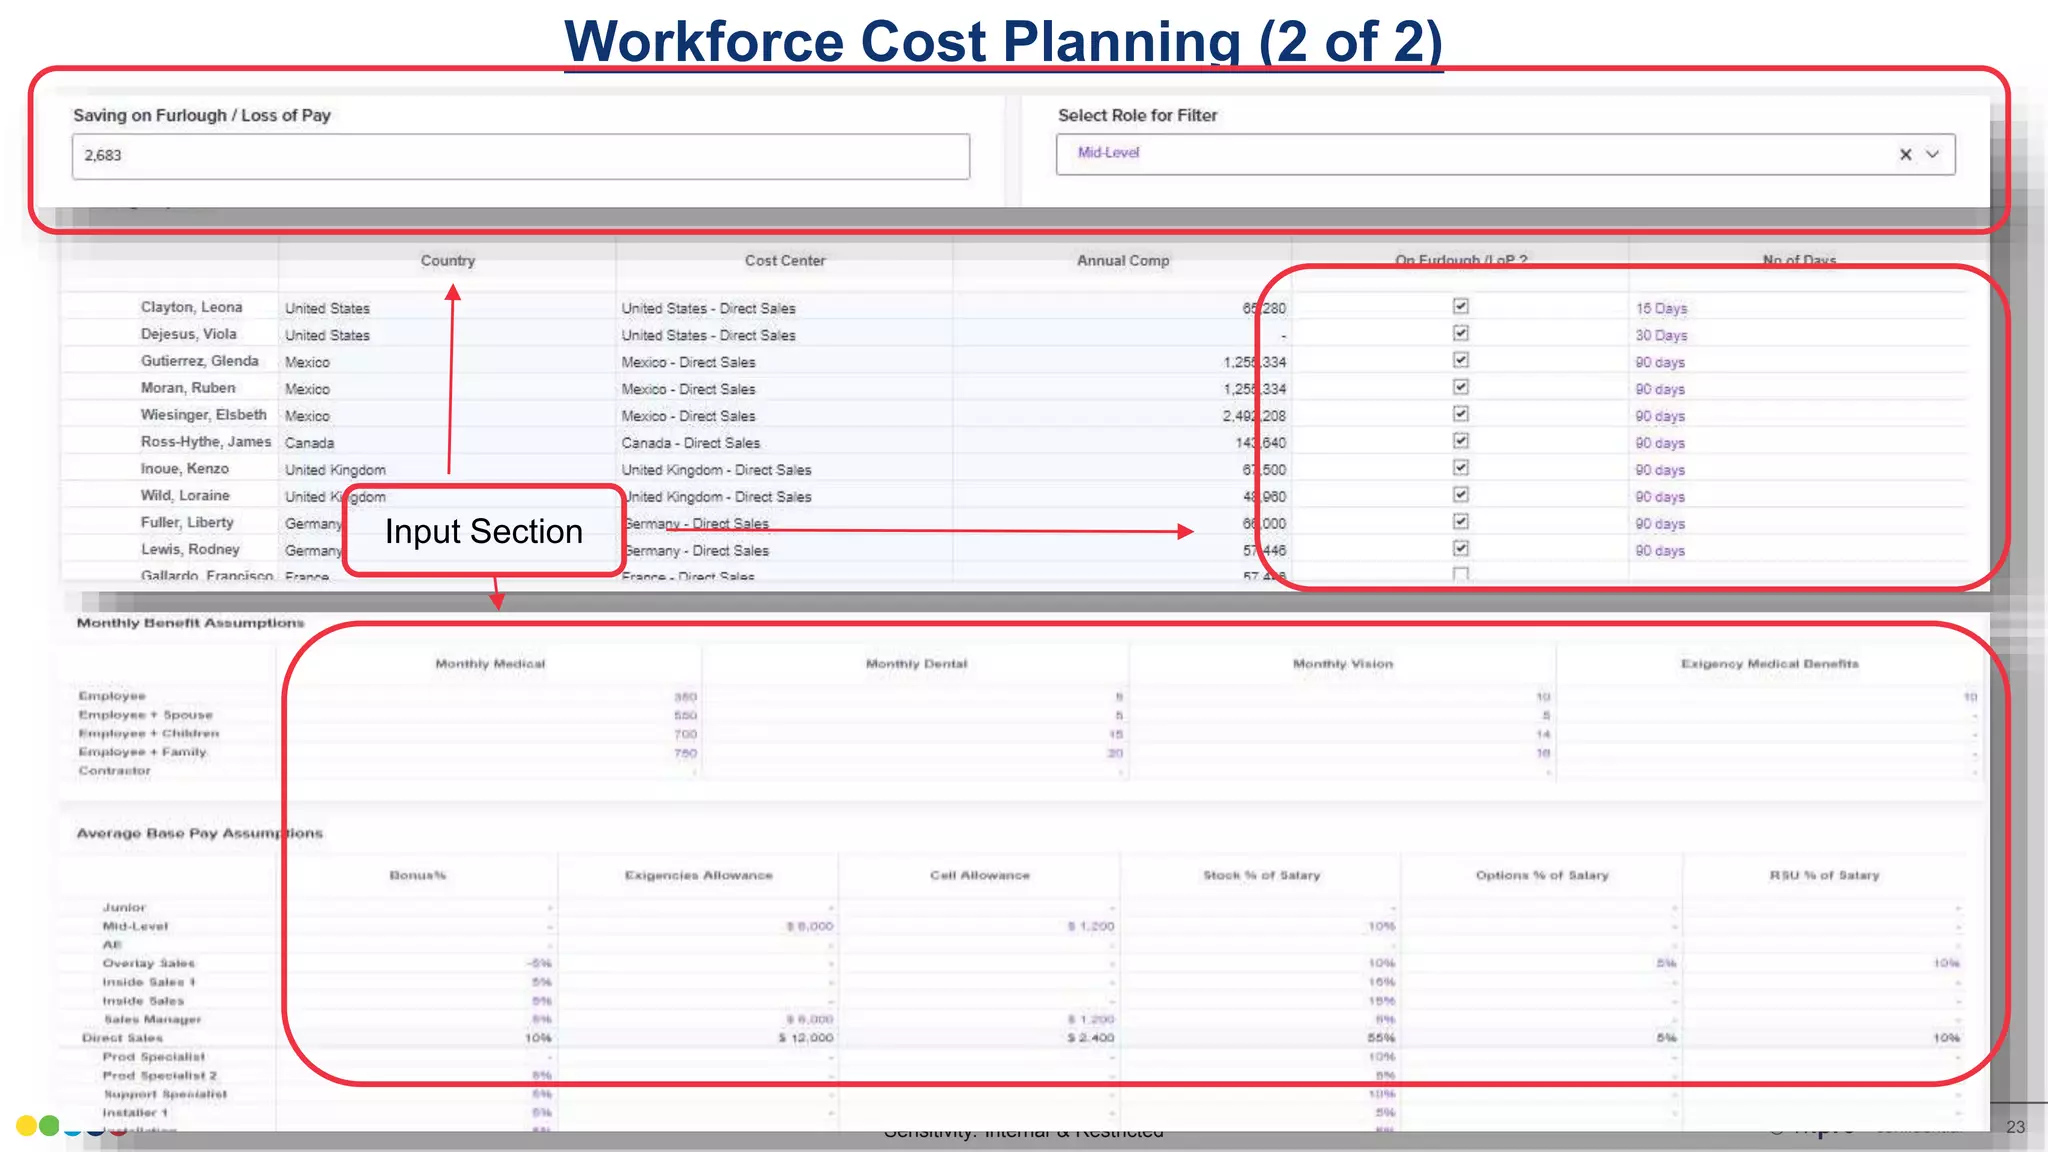Select the row name Wiesinger, Elsbeth

203,415
